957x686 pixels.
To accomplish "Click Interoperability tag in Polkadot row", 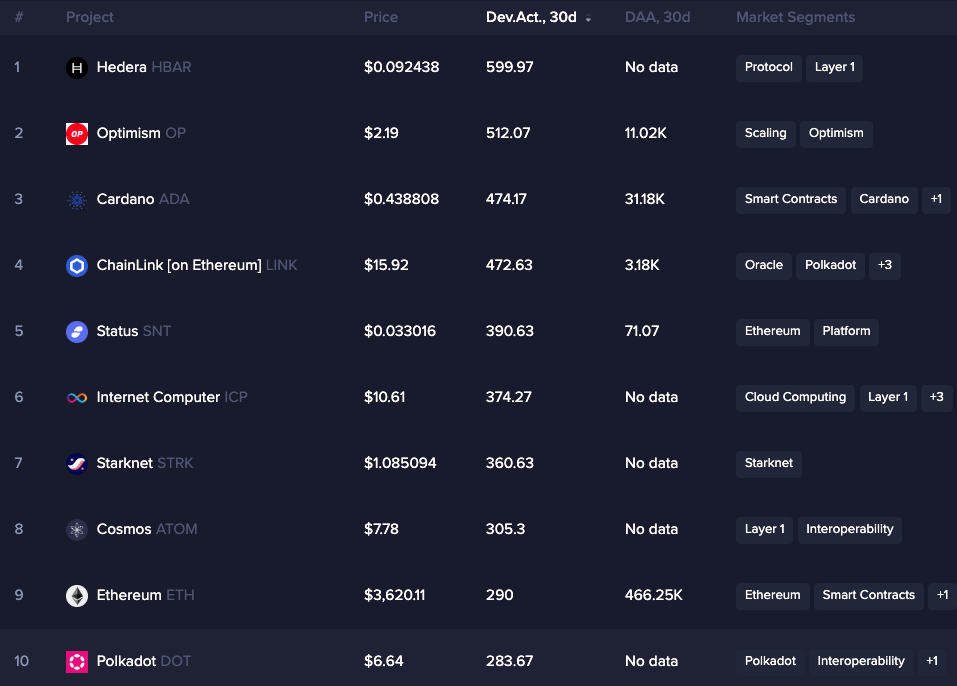I will pyautogui.click(x=861, y=661).
